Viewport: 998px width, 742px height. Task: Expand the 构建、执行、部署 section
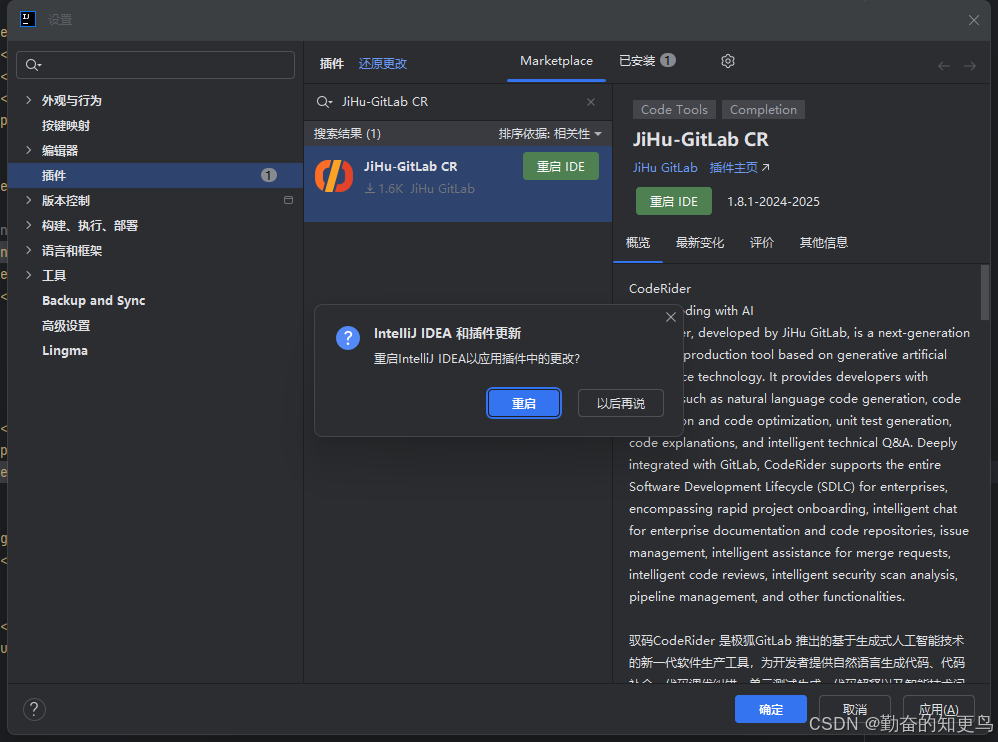(28, 225)
